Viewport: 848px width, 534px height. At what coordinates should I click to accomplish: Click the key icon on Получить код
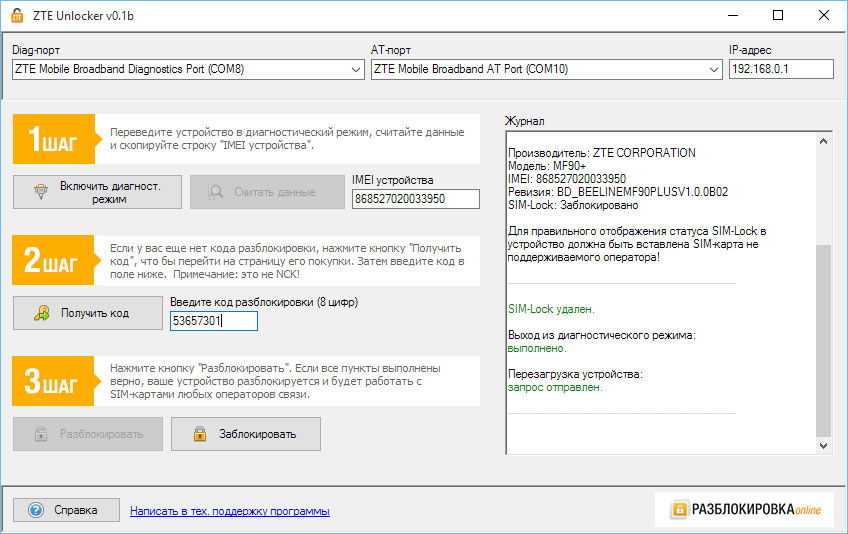(41, 313)
